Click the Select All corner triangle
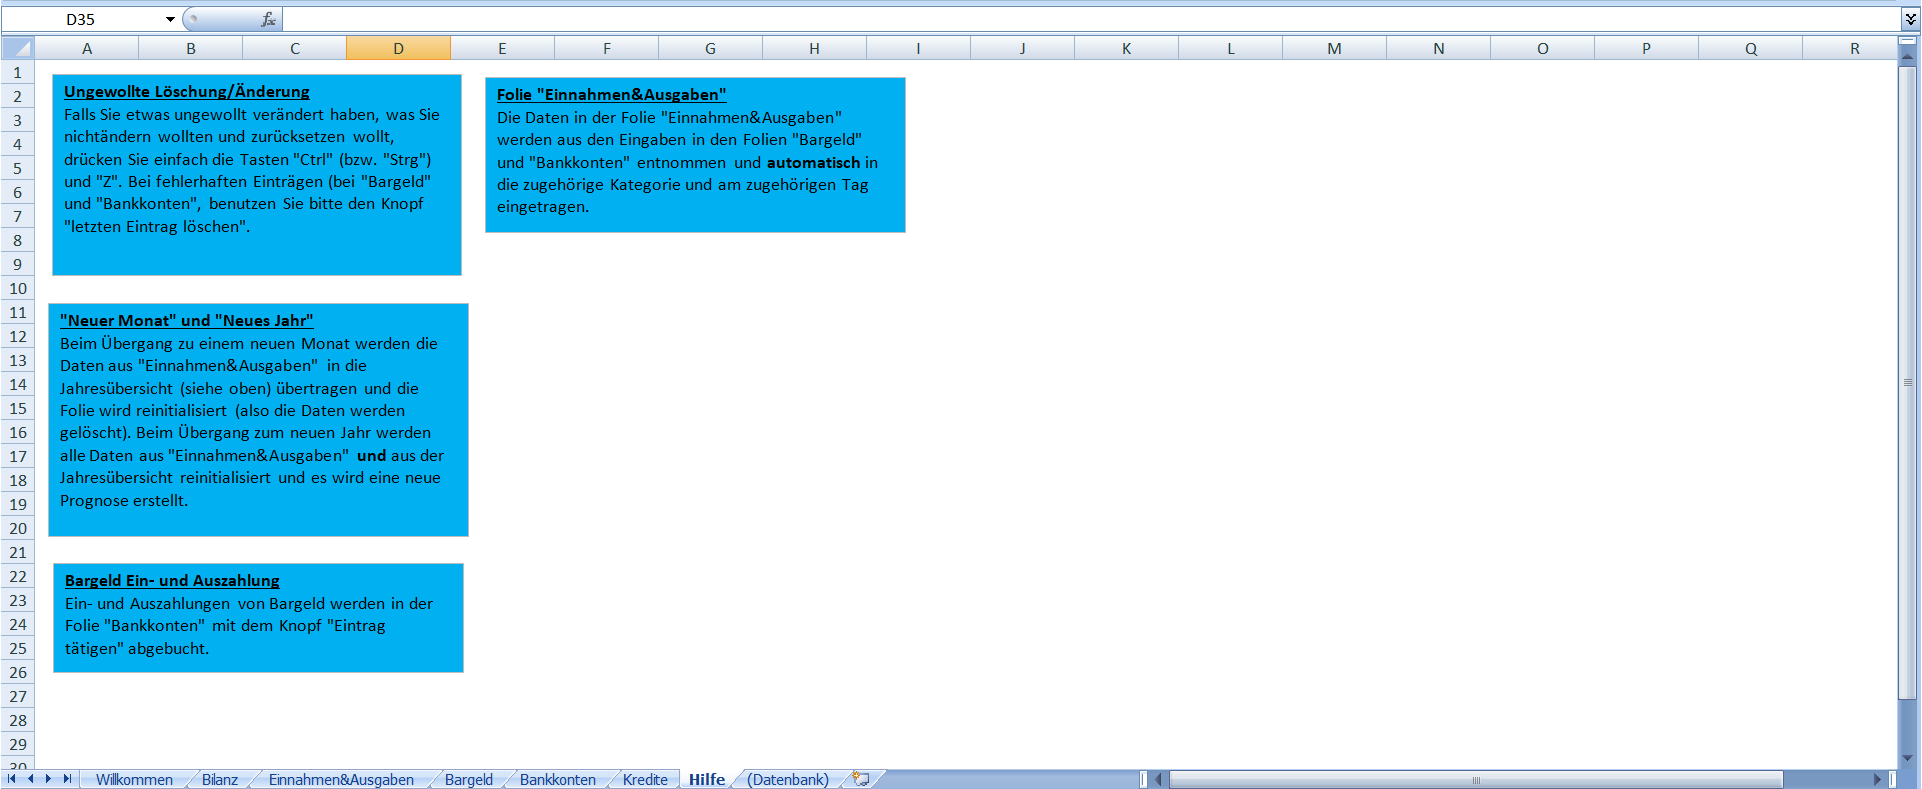The height and width of the screenshot is (789, 1922). (x=18, y=48)
